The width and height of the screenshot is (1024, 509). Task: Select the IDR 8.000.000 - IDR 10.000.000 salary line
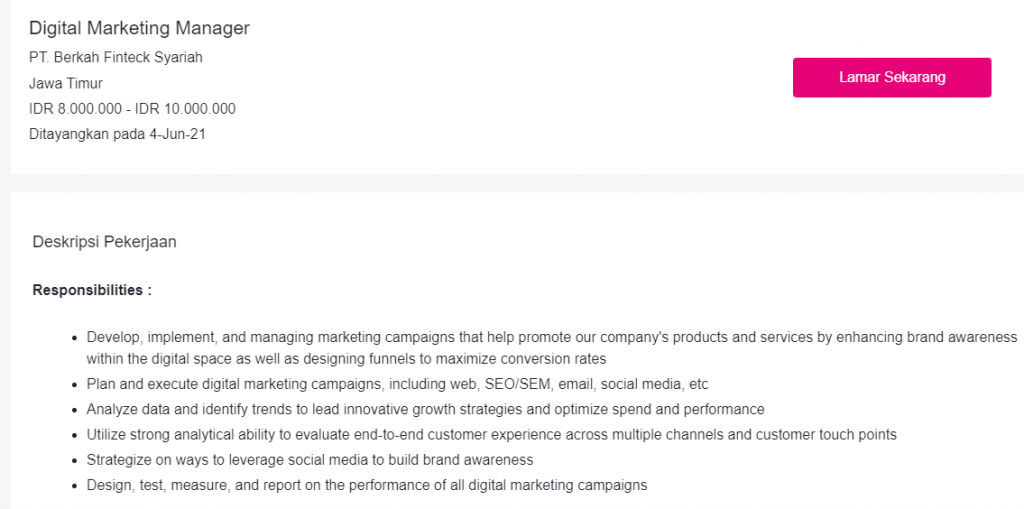132,109
